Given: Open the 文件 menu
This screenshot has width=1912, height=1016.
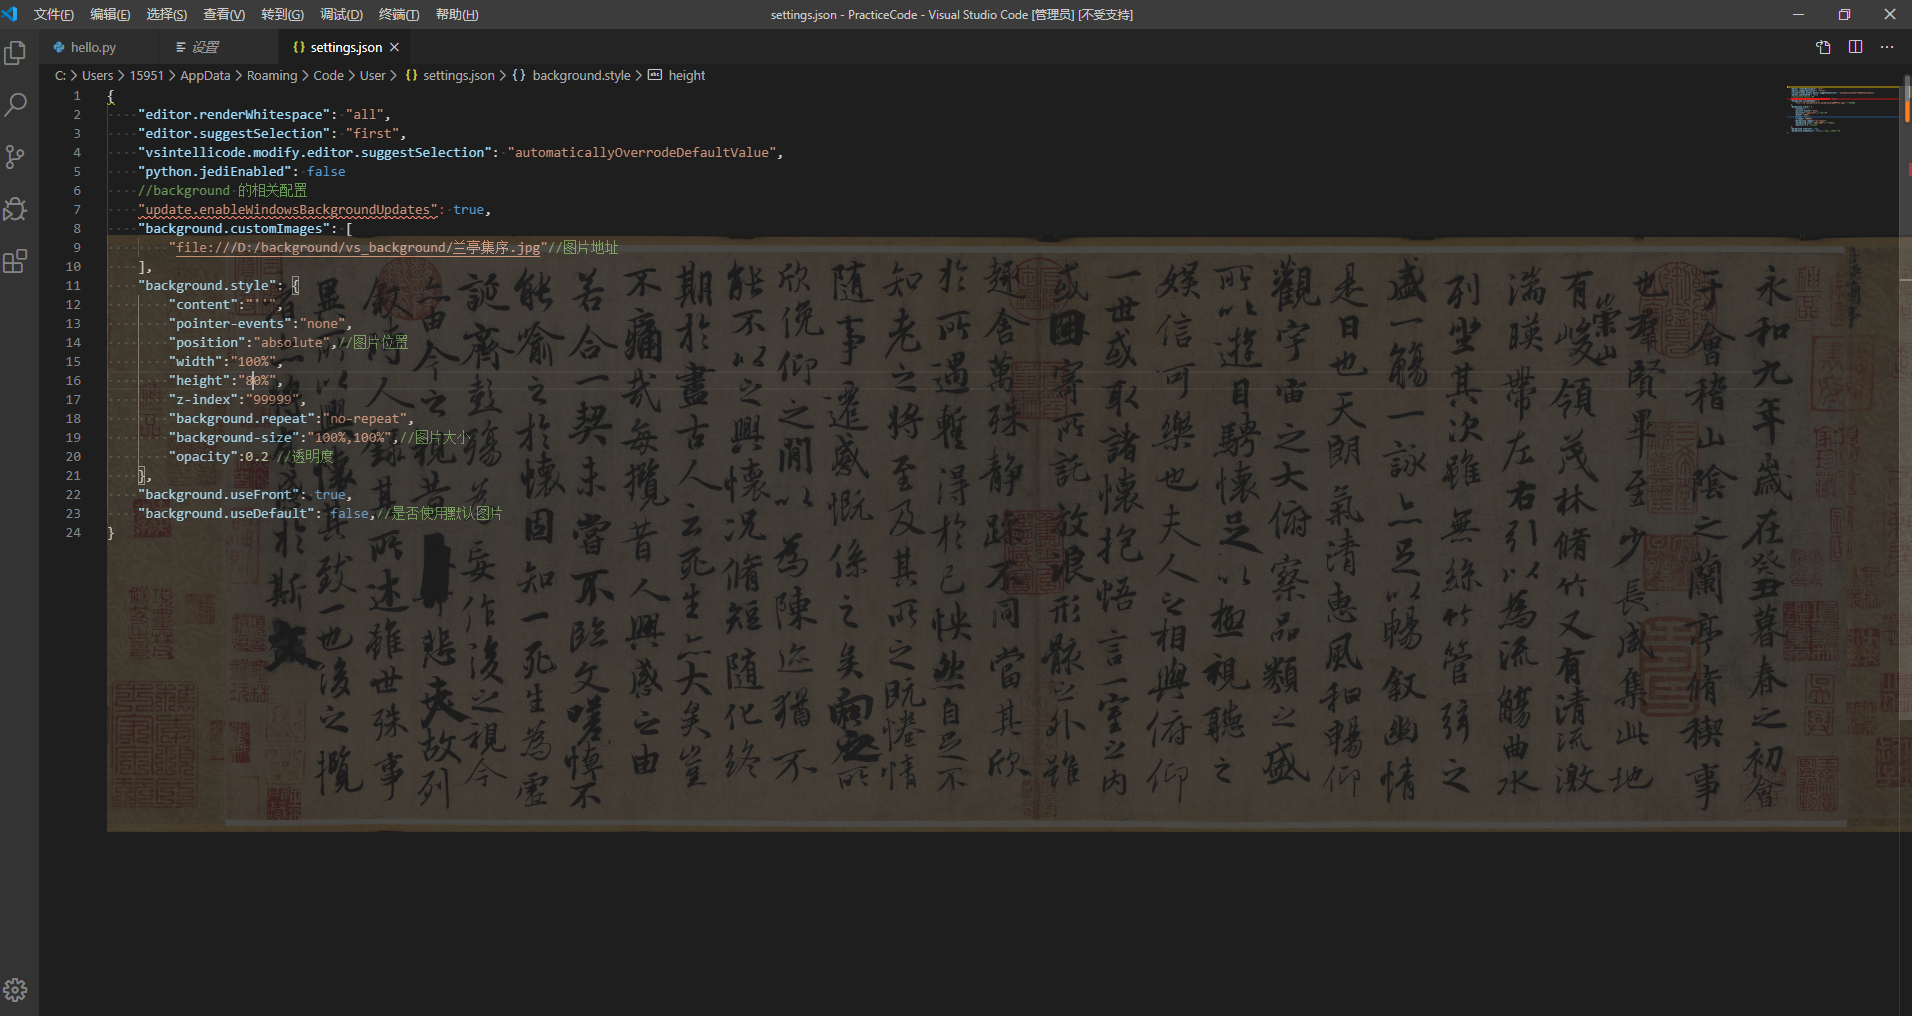Looking at the screenshot, I should [53, 14].
